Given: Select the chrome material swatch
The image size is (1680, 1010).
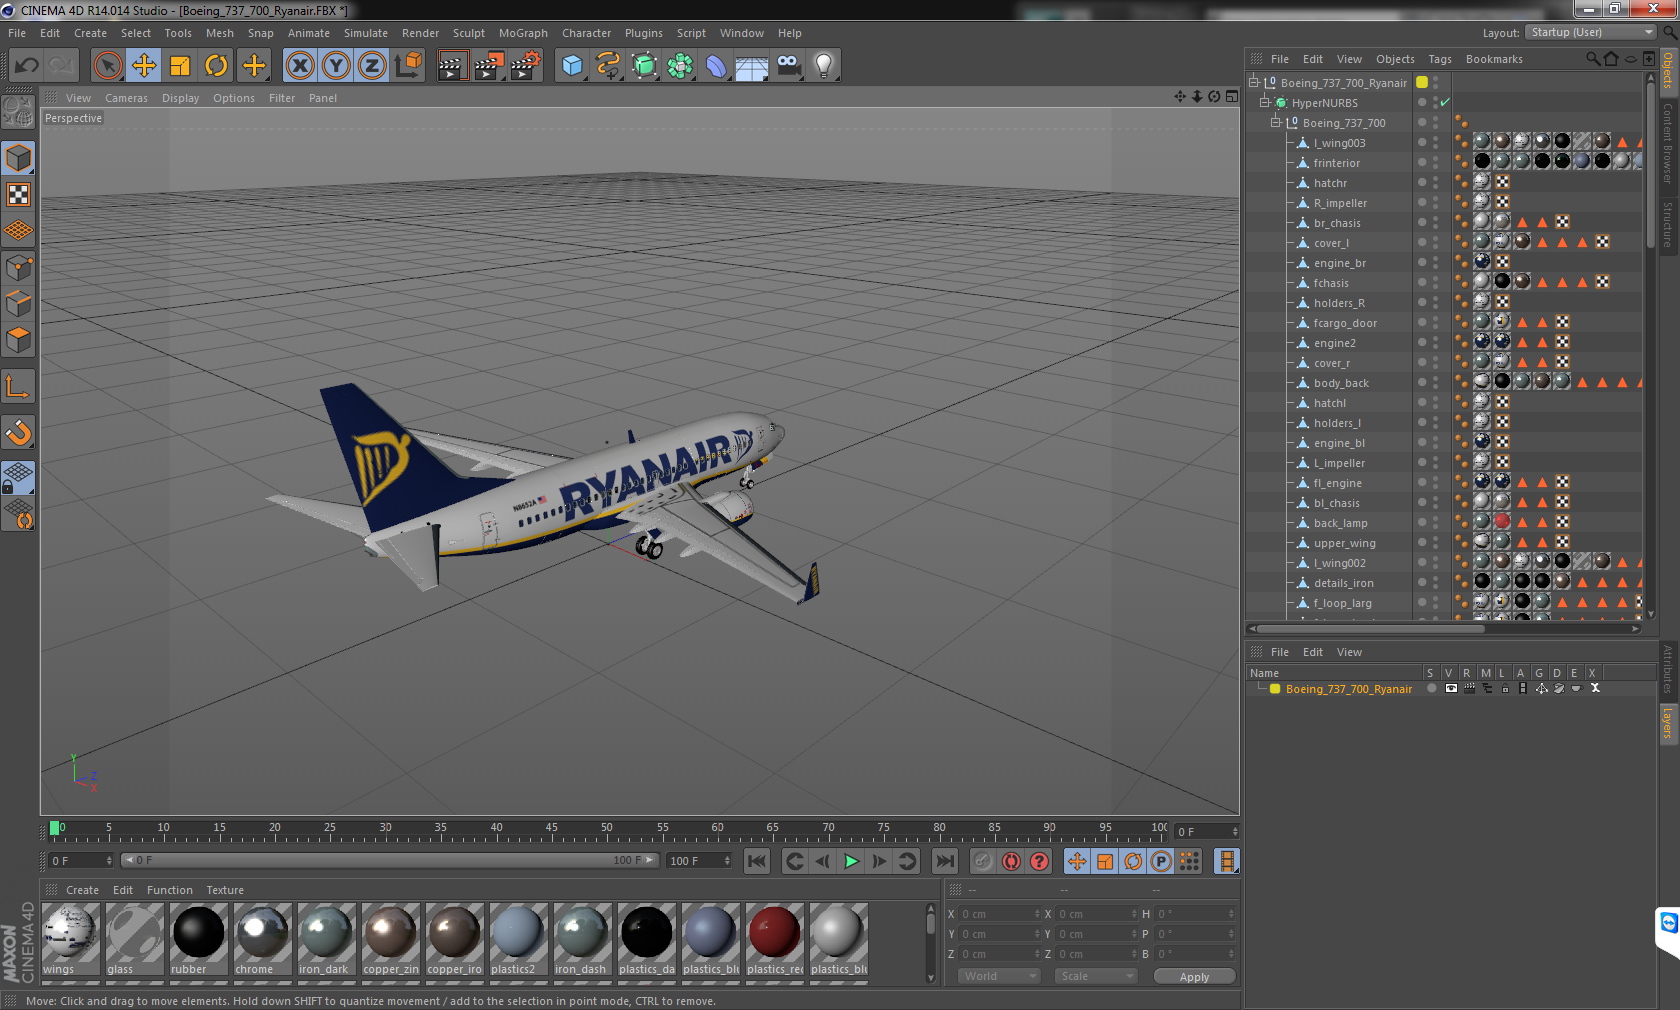Looking at the screenshot, I should [x=262, y=938].
